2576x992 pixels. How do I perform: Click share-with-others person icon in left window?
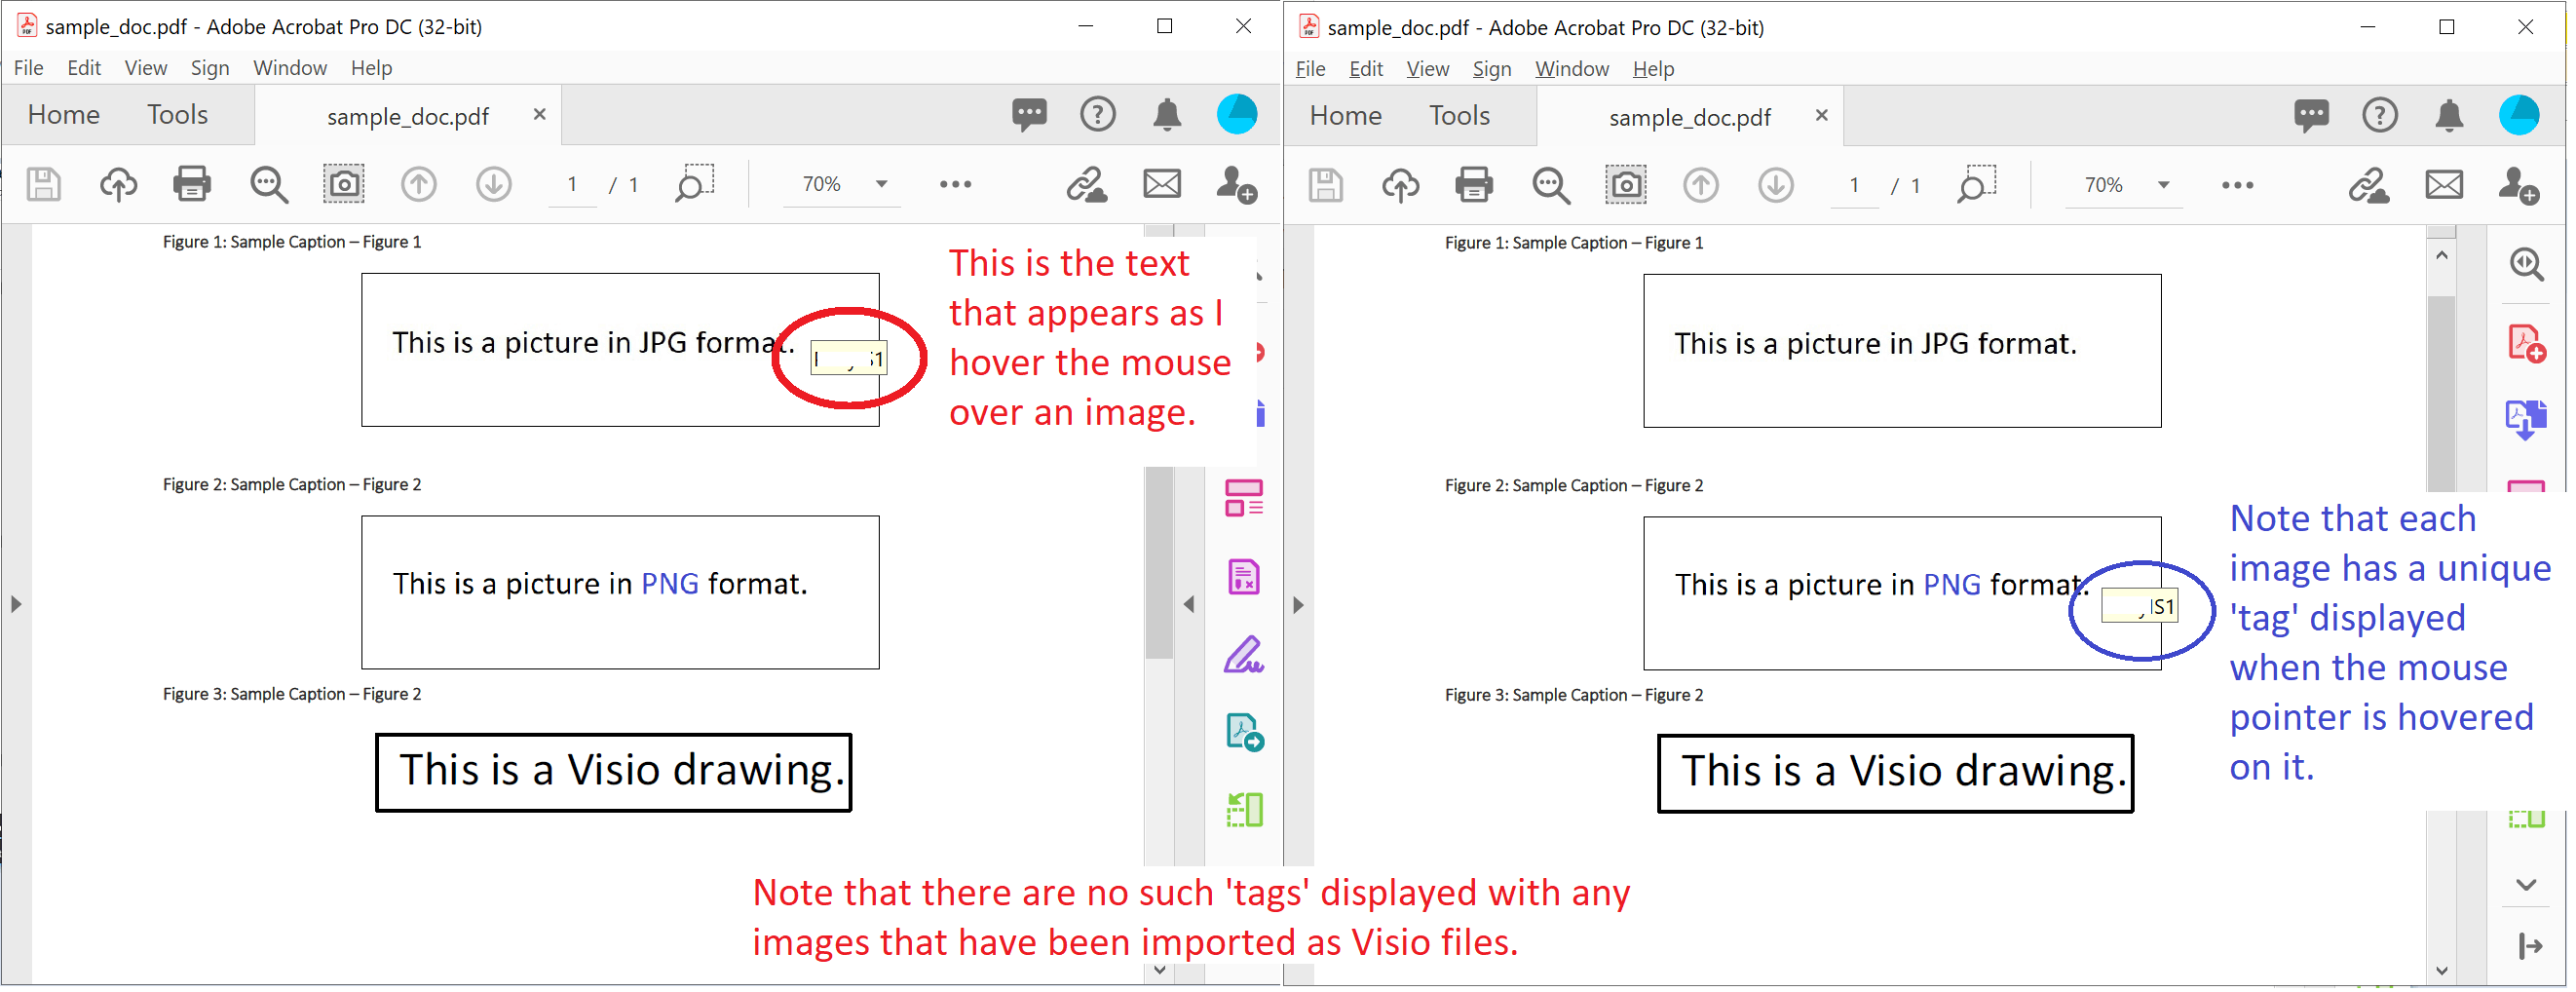pos(1237,185)
